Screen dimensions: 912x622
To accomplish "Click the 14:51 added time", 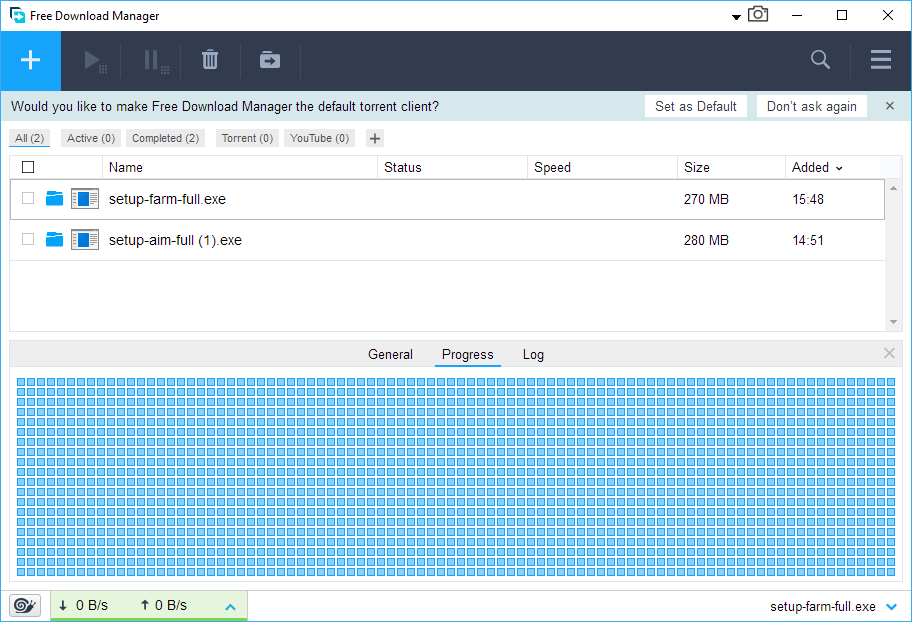I will [808, 240].
